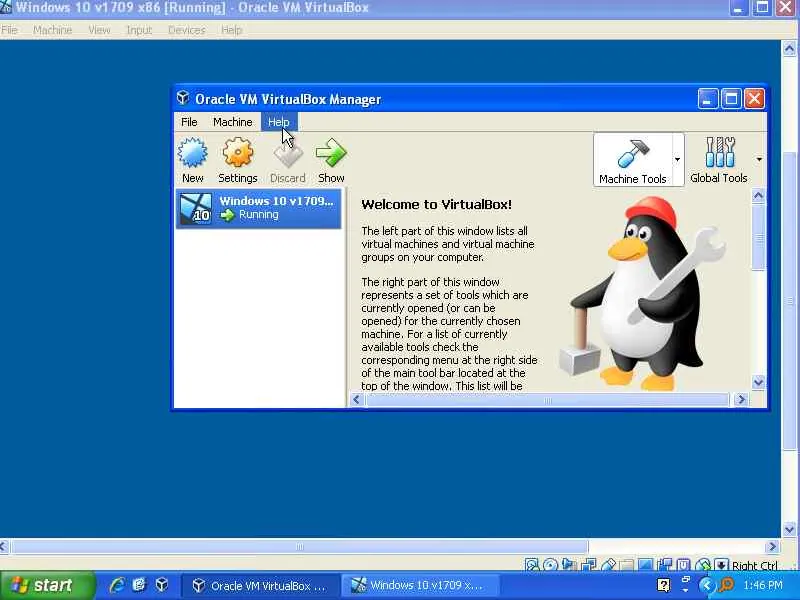Click the VirtualBox Manager title bar cube icon
This screenshot has height=600, width=800.
point(183,98)
